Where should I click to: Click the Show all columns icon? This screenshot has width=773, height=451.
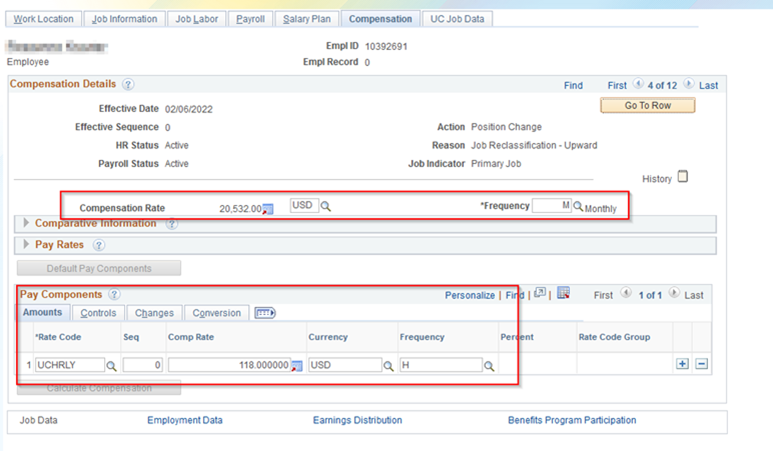tap(265, 313)
